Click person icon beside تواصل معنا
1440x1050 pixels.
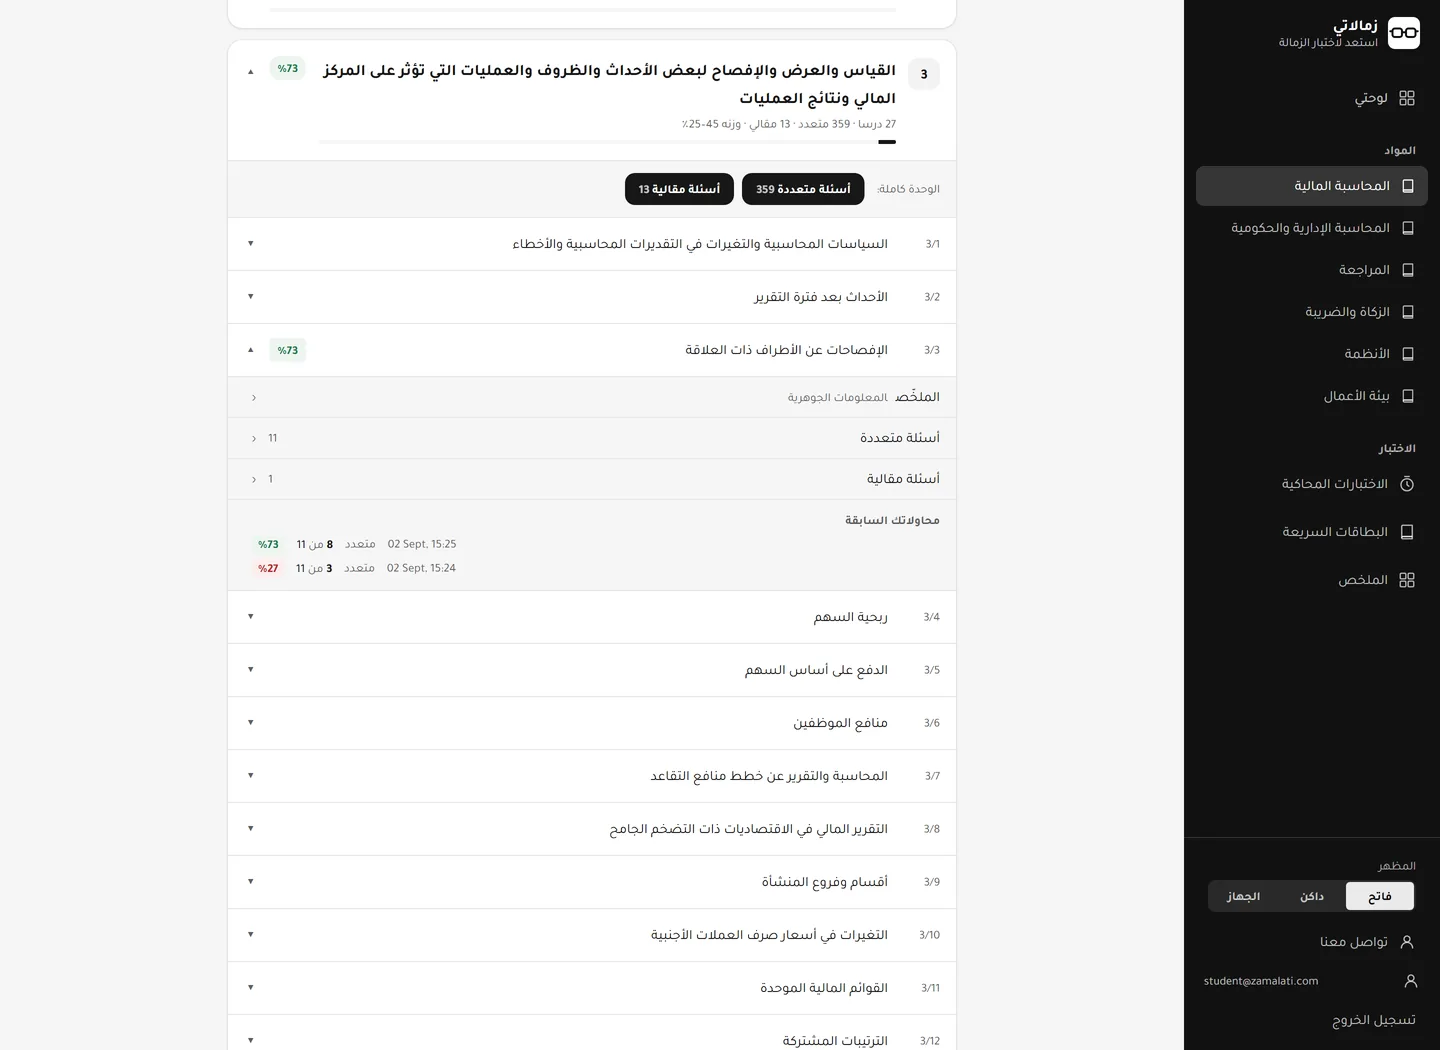1407,942
